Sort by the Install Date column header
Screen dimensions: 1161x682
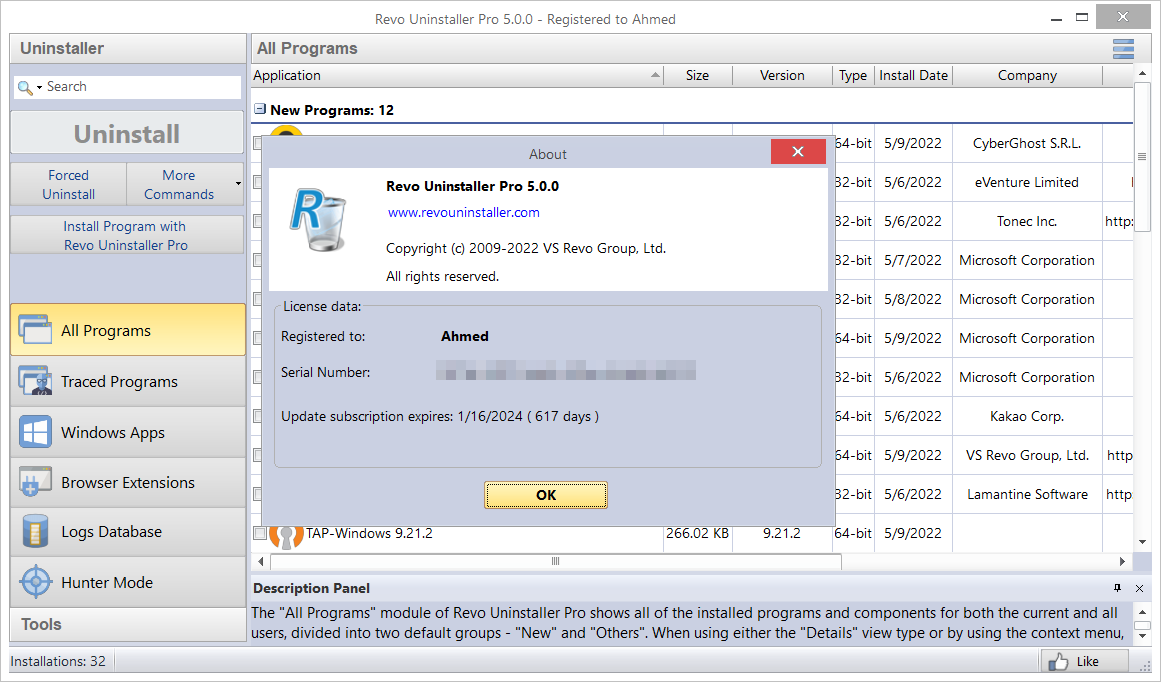[913, 76]
